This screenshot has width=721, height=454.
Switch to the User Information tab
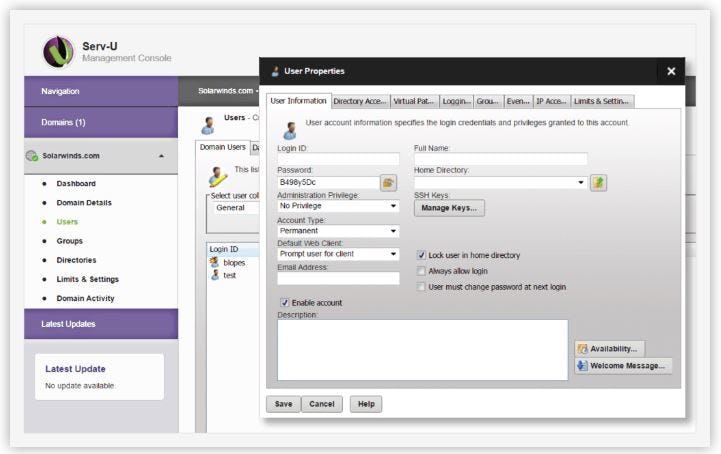298,101
